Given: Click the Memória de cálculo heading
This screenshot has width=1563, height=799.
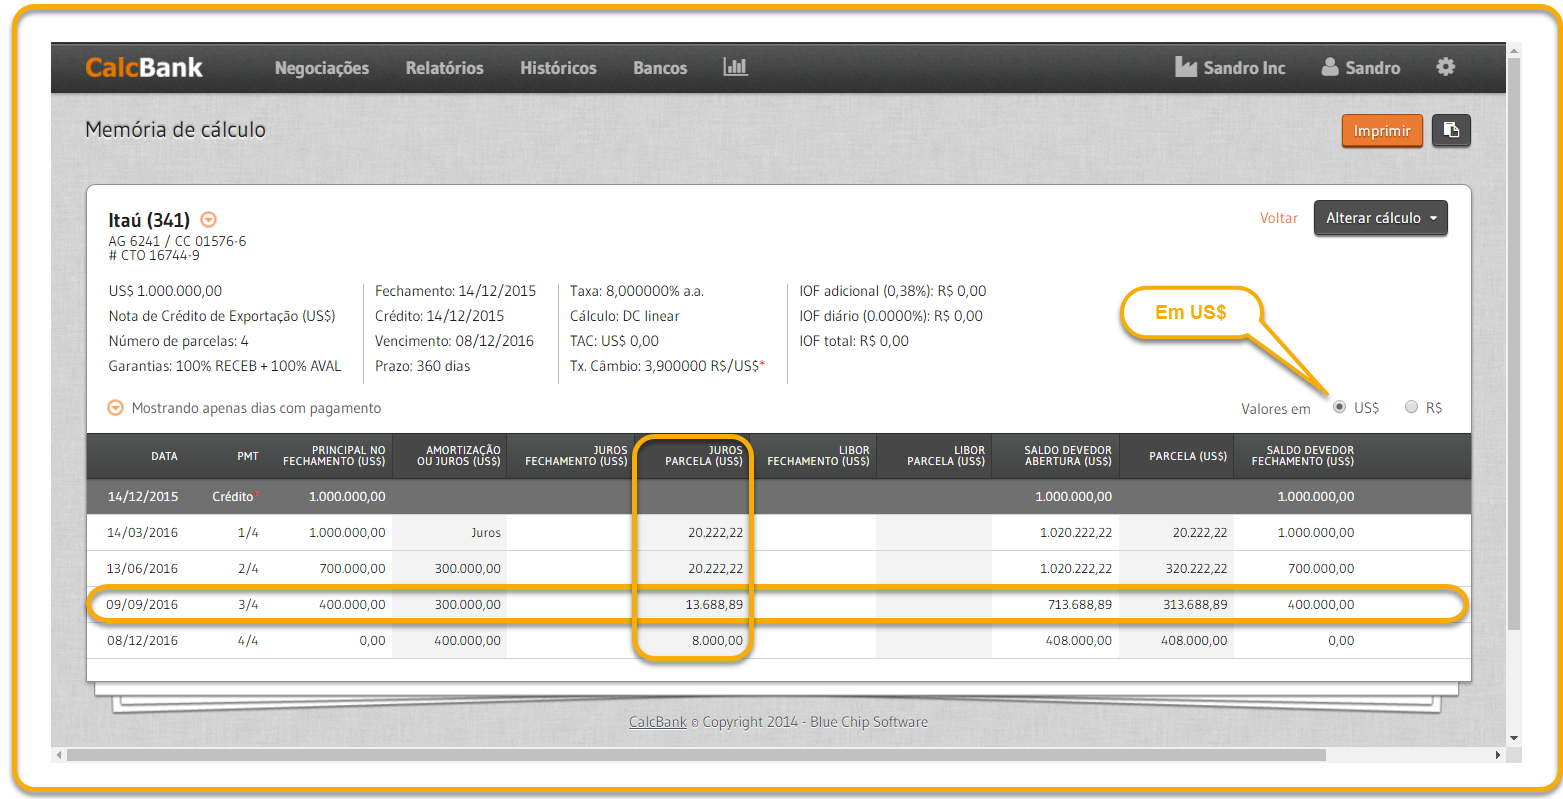Looking at the screenshot, I should coord(175,129).
